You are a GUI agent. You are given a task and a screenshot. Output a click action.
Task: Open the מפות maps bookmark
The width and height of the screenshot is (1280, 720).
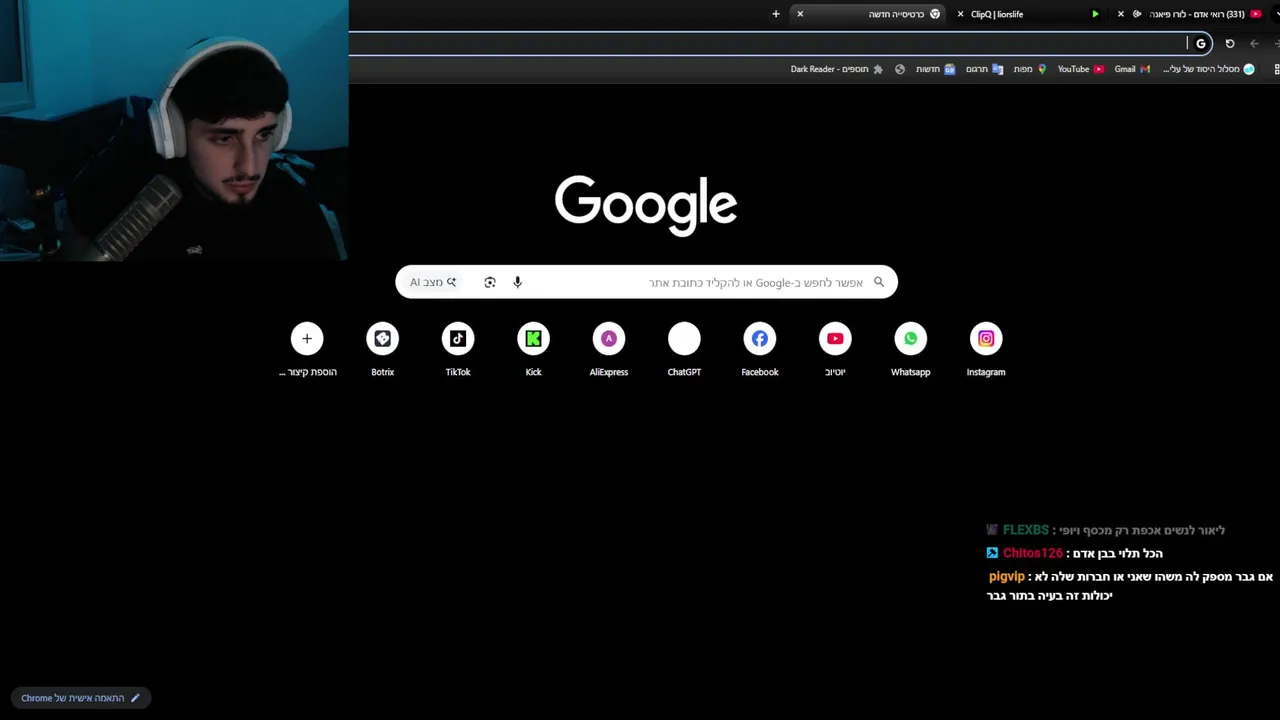[x=1030, y=69]
